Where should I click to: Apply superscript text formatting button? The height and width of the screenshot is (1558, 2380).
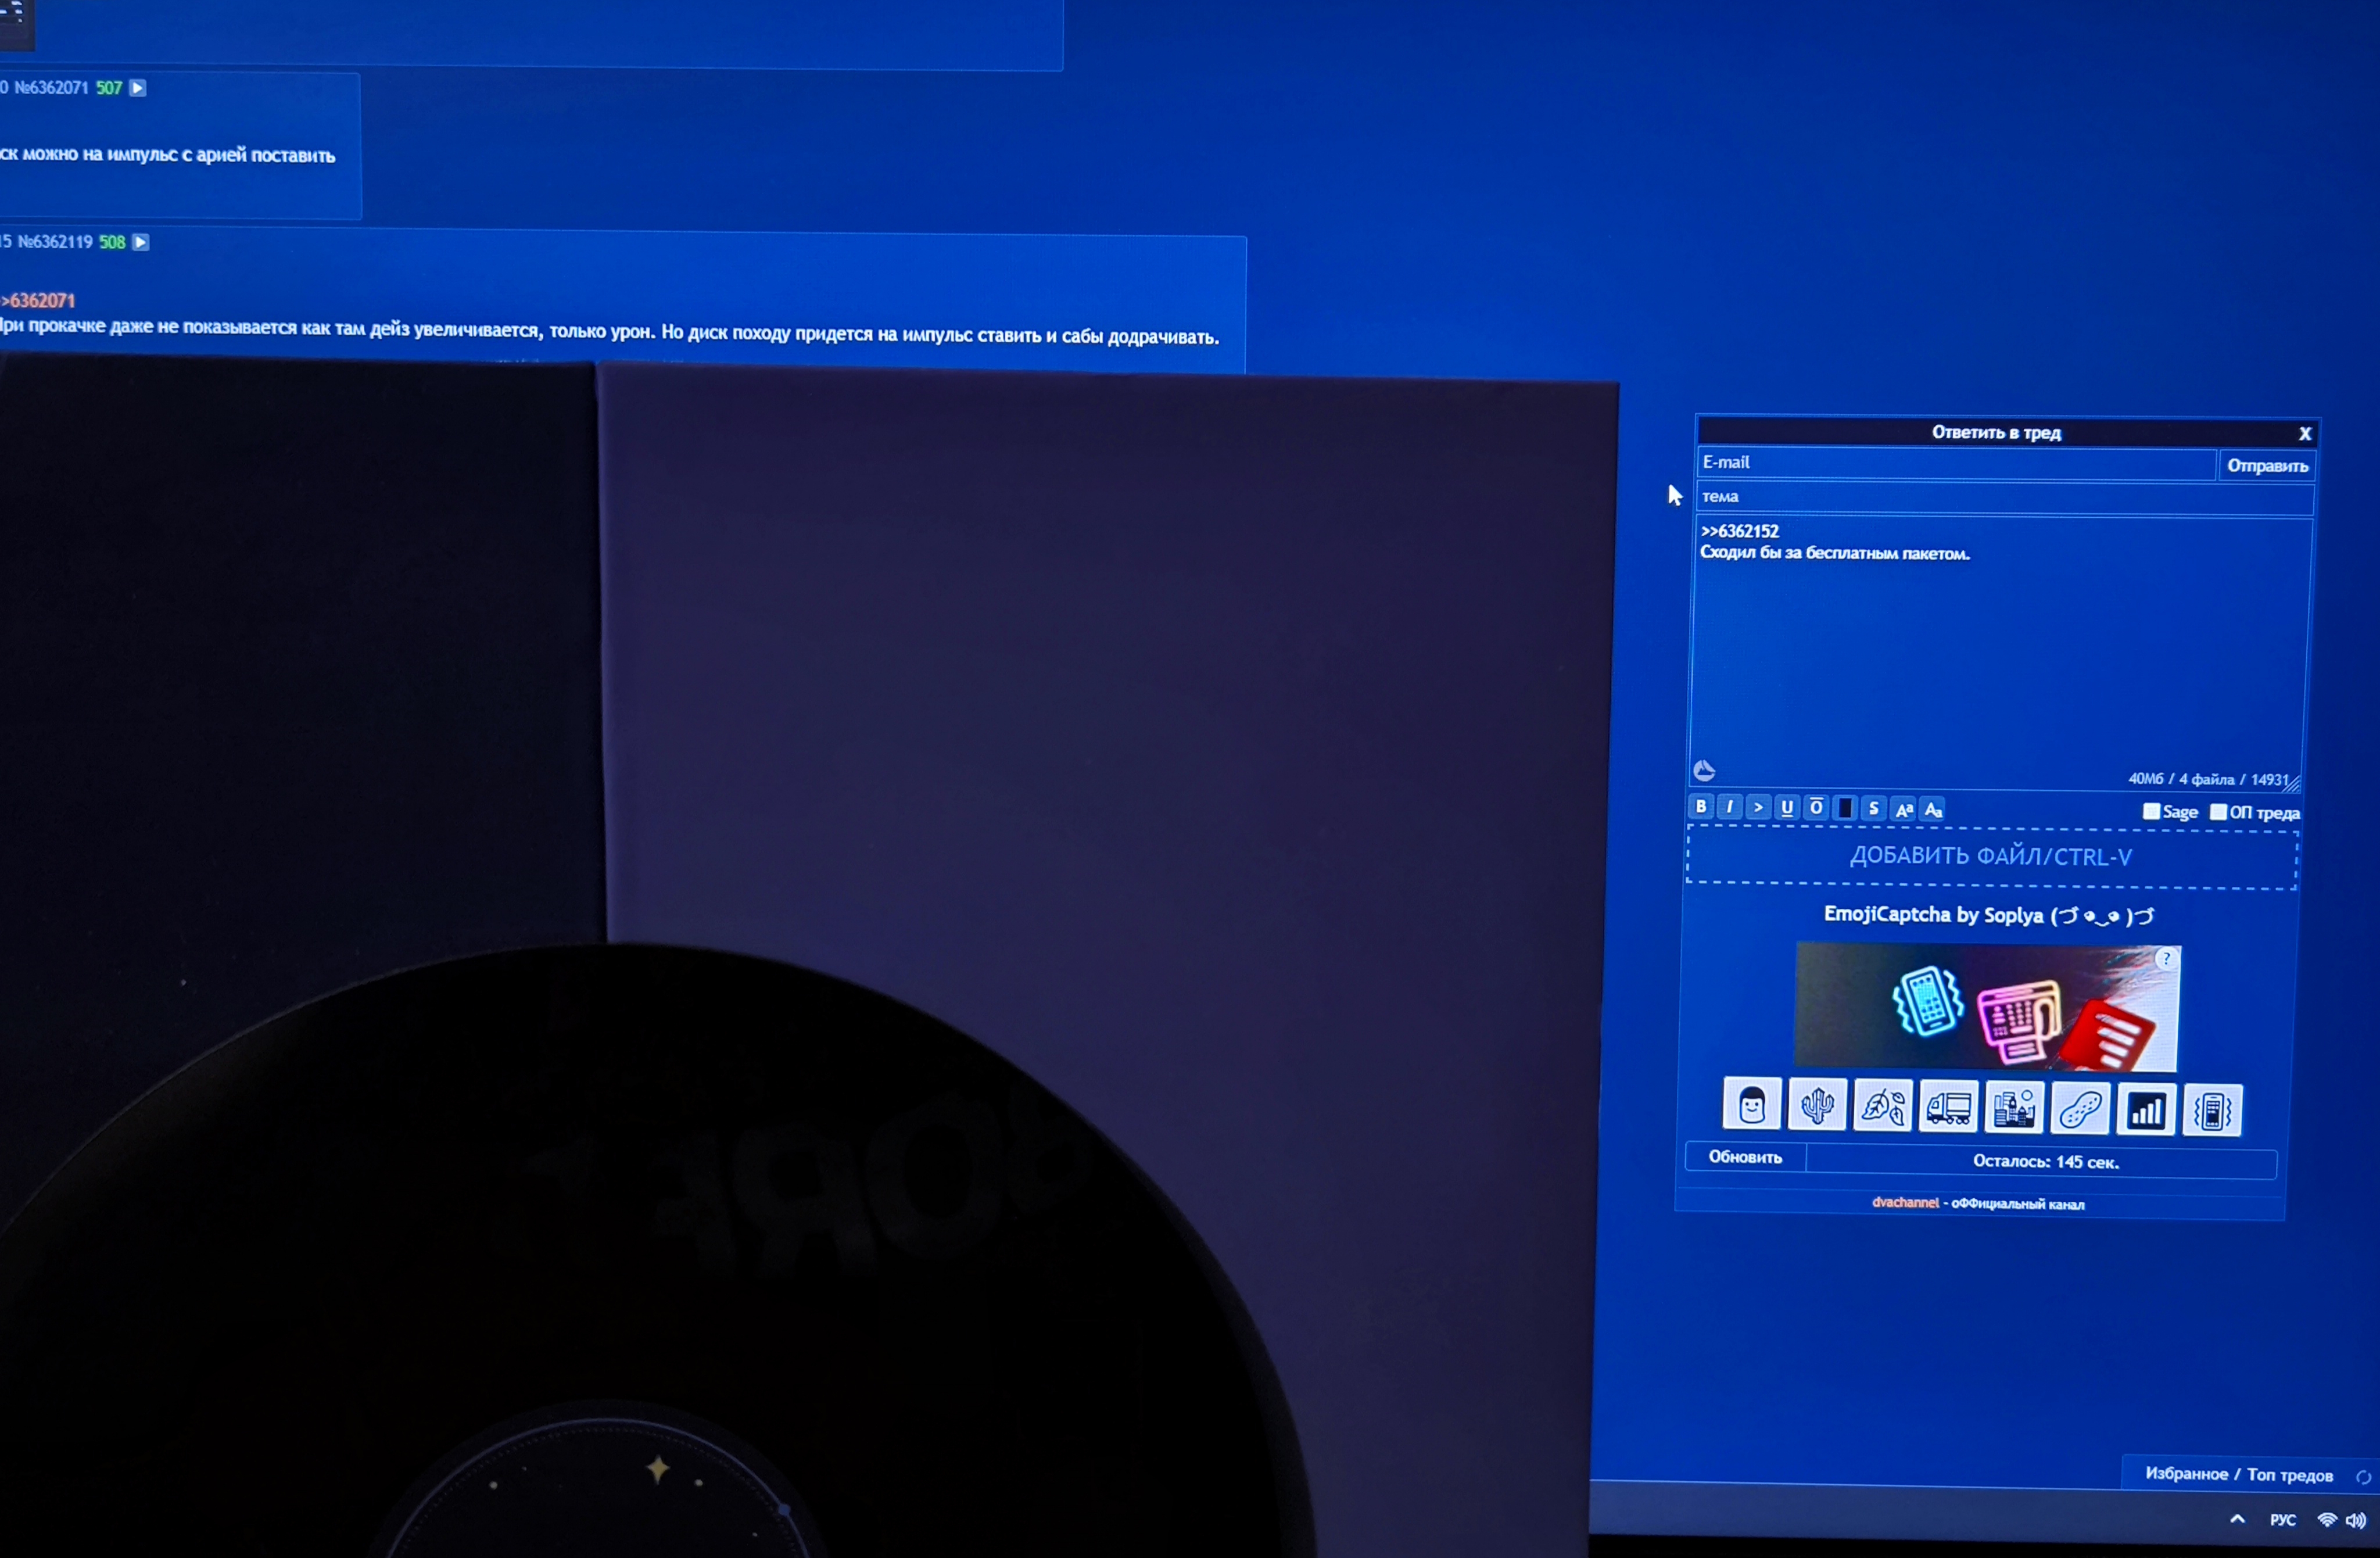click(x=1904, y=809)
